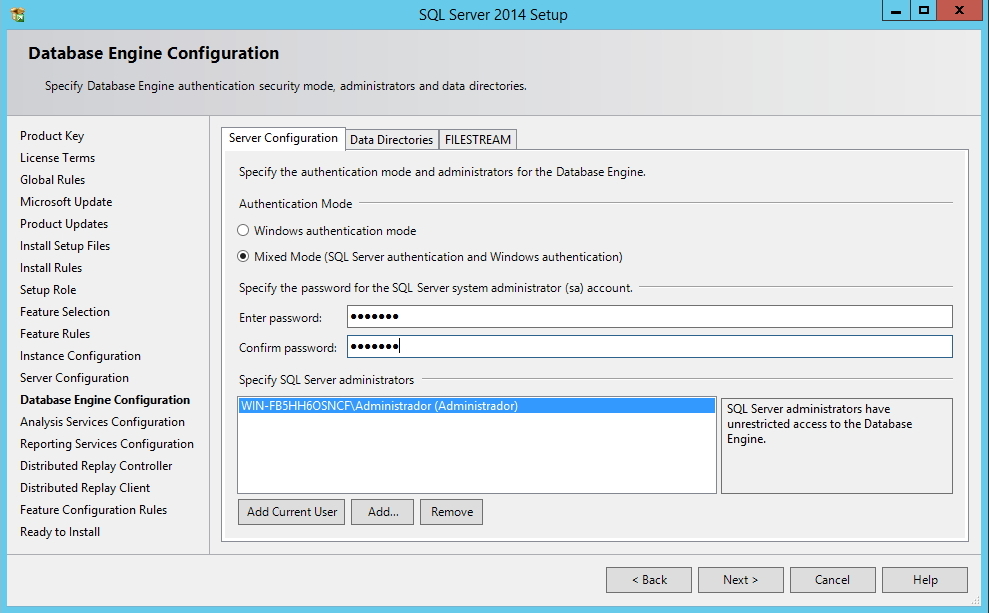Click Install Rules step in sidebar
989x613 pixels.
coord(51,268)
